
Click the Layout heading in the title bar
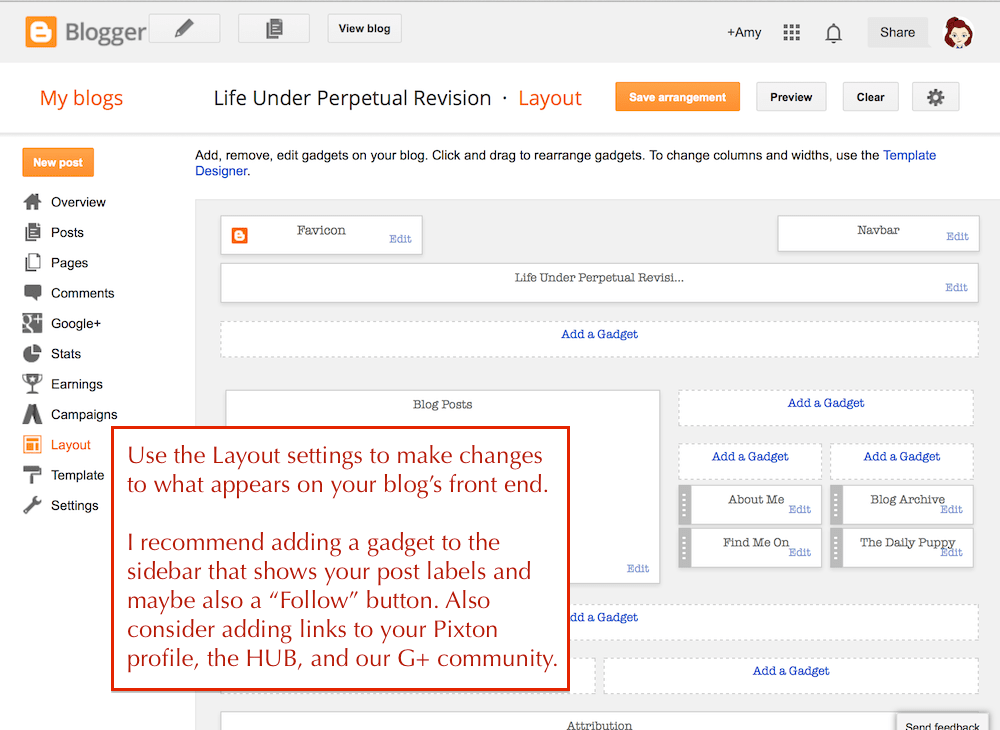(x=550, y=98)
